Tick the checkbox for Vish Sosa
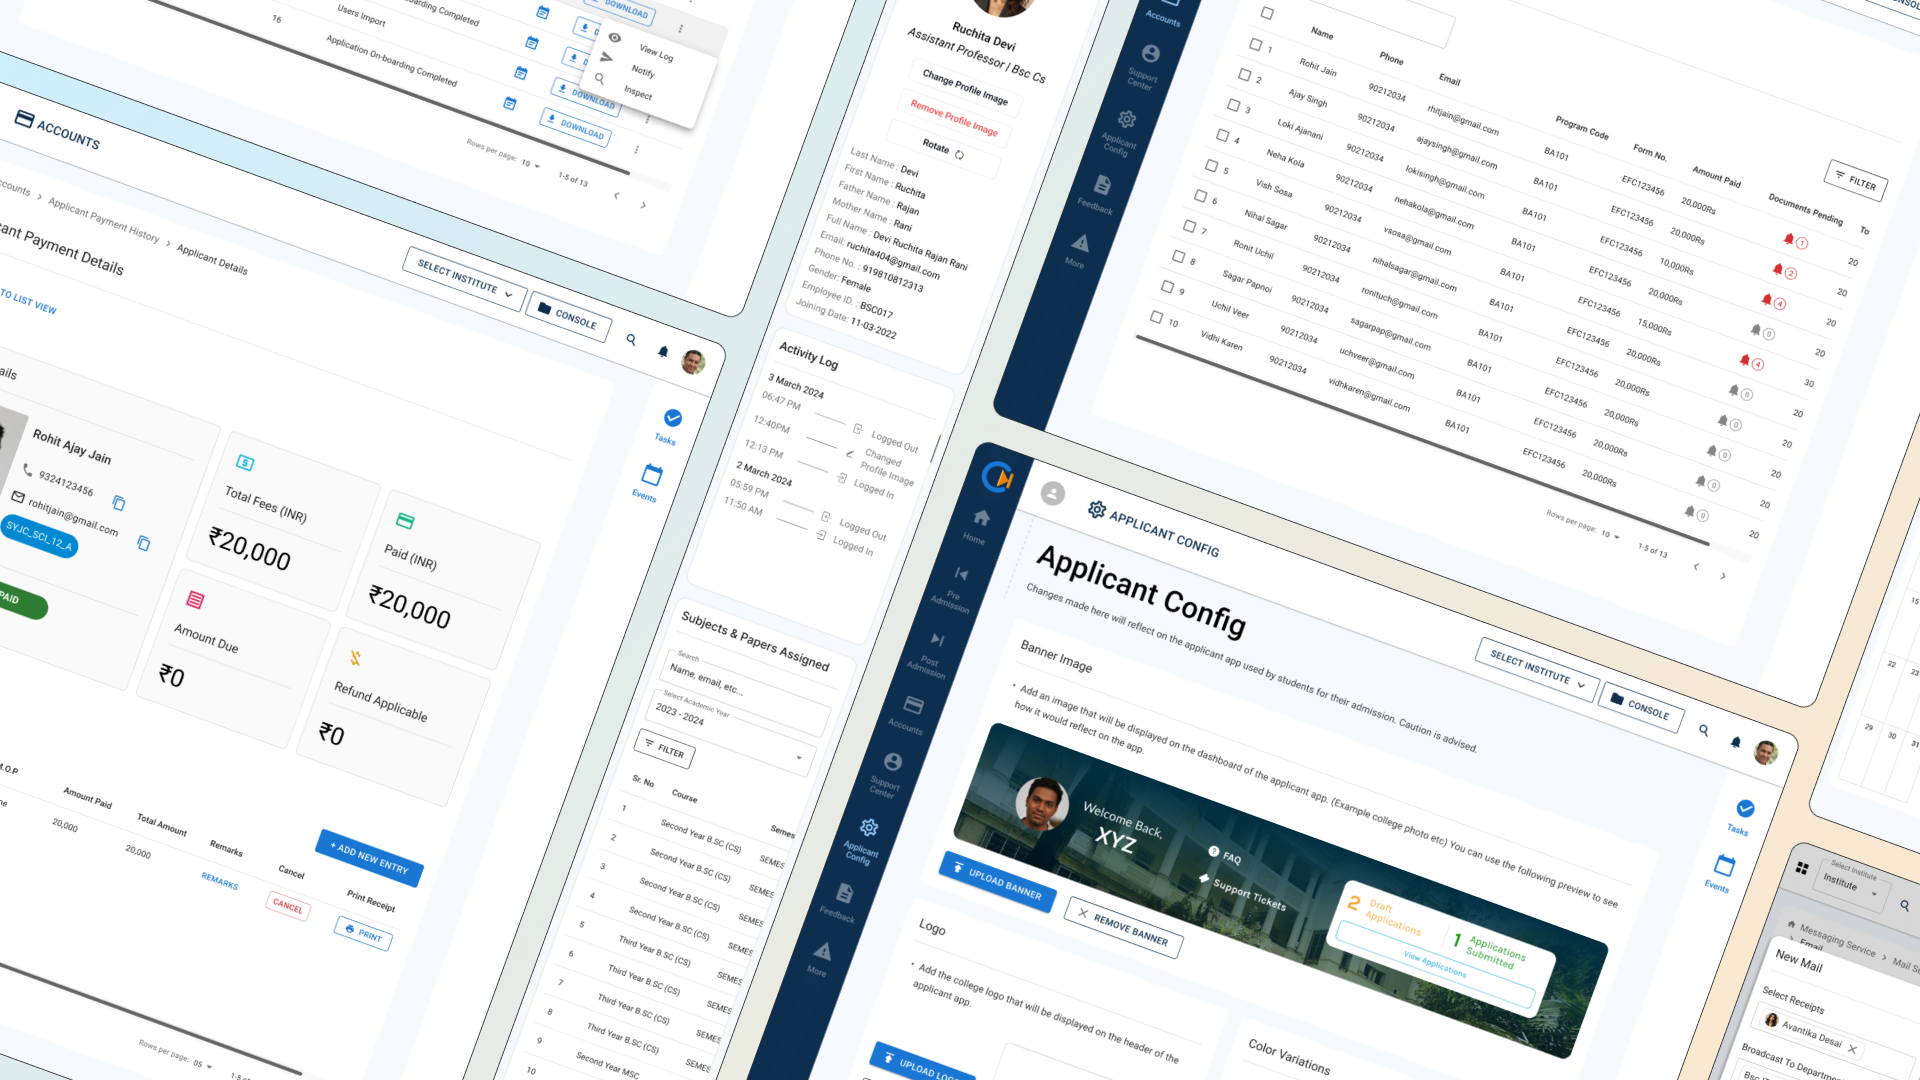Viewport: 1920px width, 1080px height. (1211, 165)
